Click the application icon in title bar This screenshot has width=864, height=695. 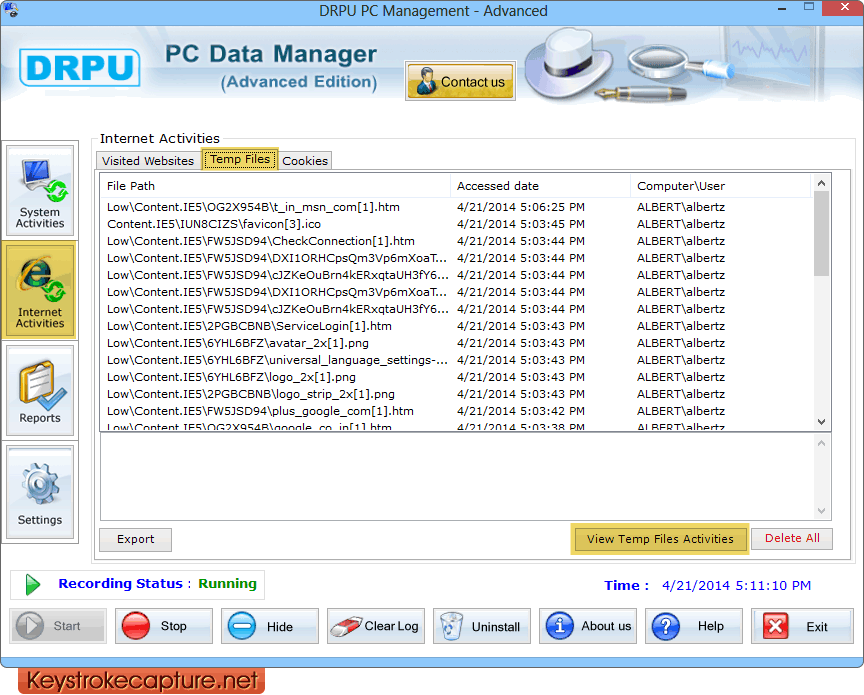point(10,9)
